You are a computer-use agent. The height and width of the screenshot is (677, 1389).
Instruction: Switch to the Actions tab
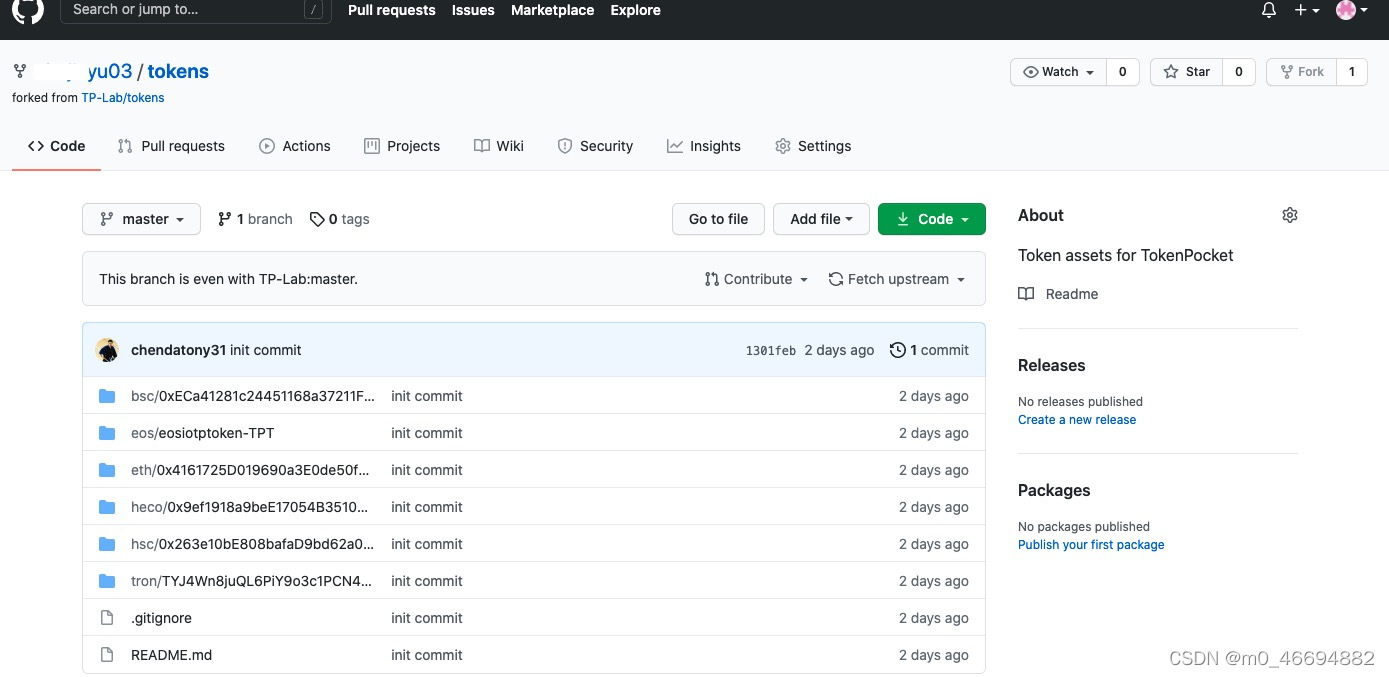coord(295,146)
